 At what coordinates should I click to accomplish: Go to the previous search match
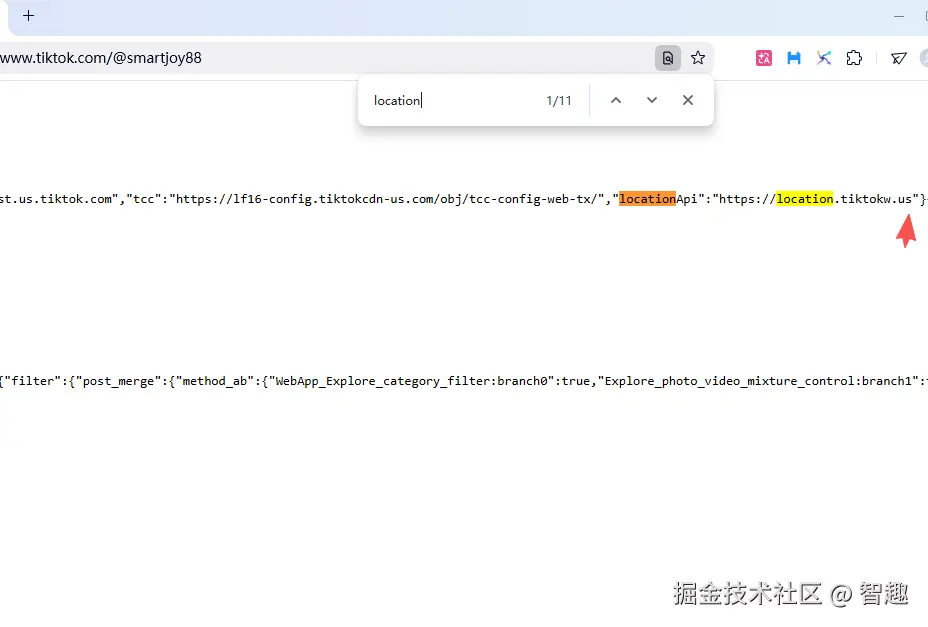(x=615, y=100)
